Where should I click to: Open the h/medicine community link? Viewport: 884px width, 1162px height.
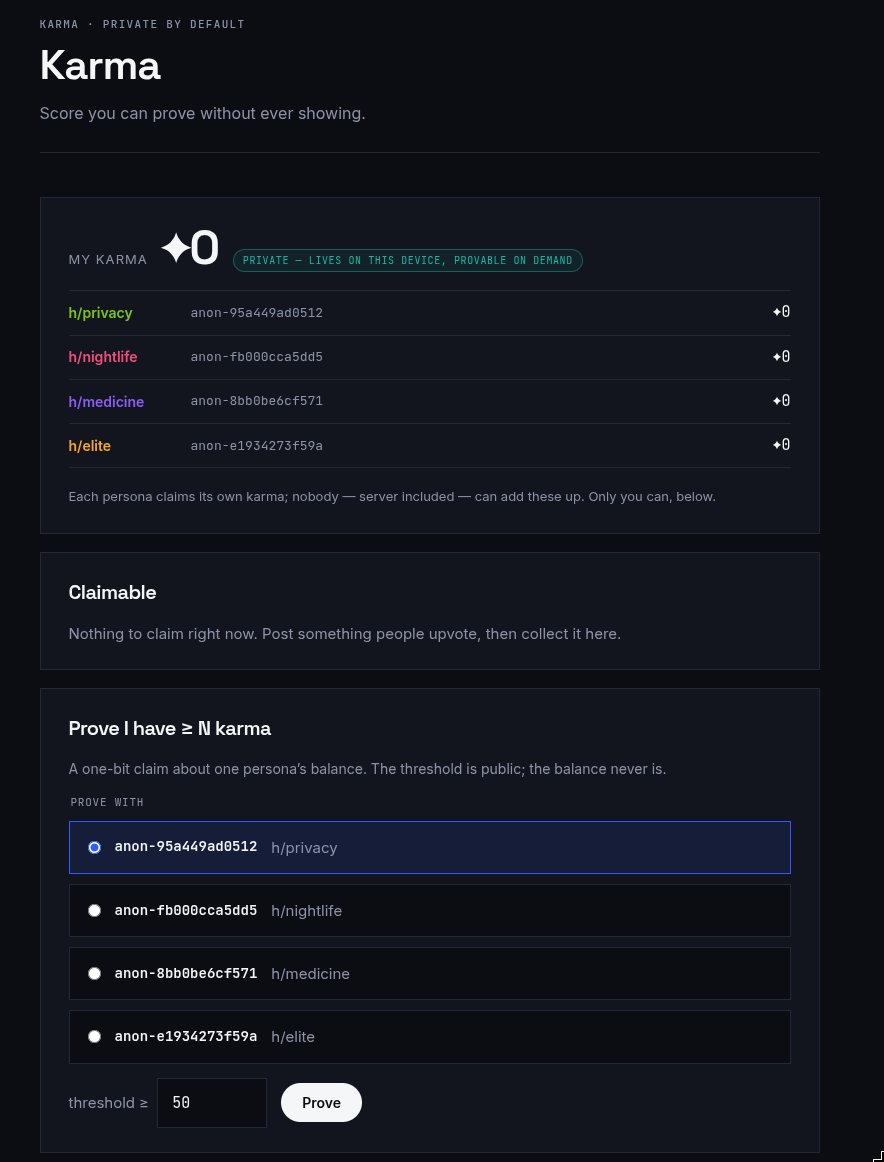pos(106,402)
